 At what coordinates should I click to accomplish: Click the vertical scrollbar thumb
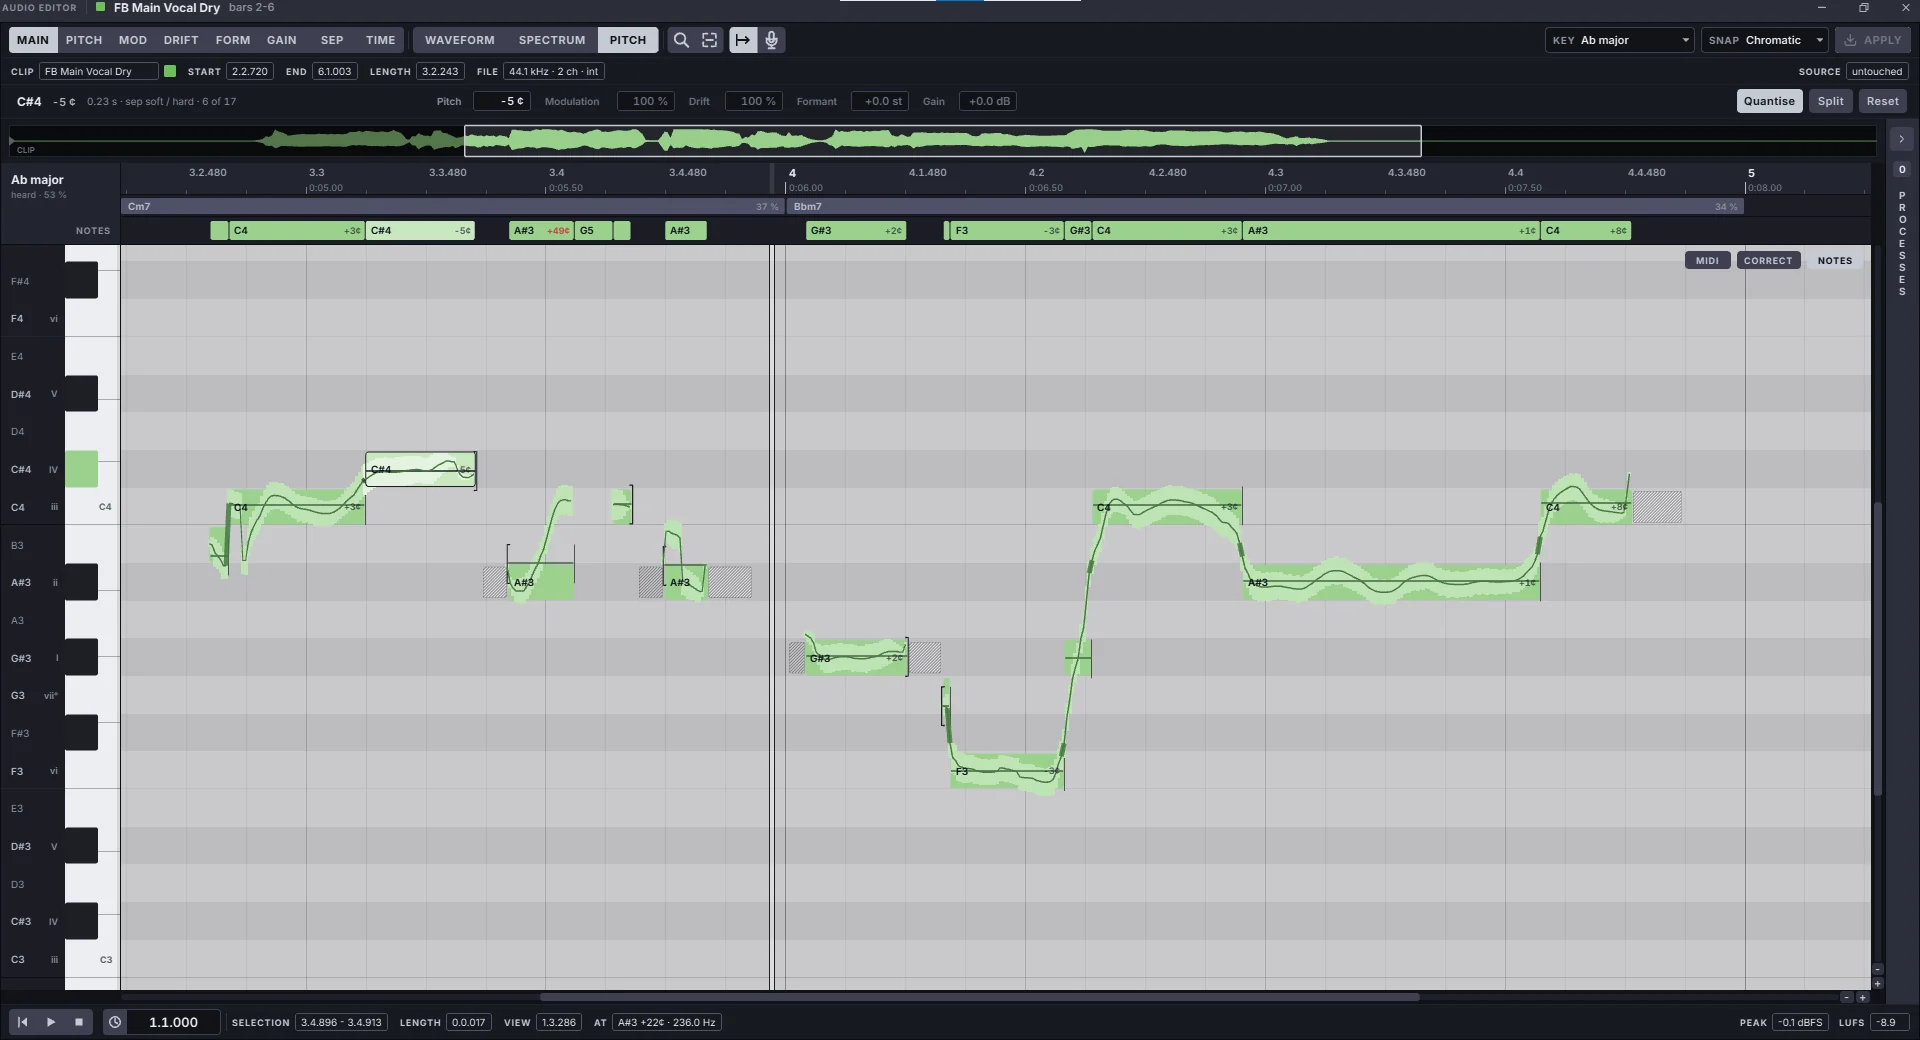pyautogui.click(x=1878, y=648)
